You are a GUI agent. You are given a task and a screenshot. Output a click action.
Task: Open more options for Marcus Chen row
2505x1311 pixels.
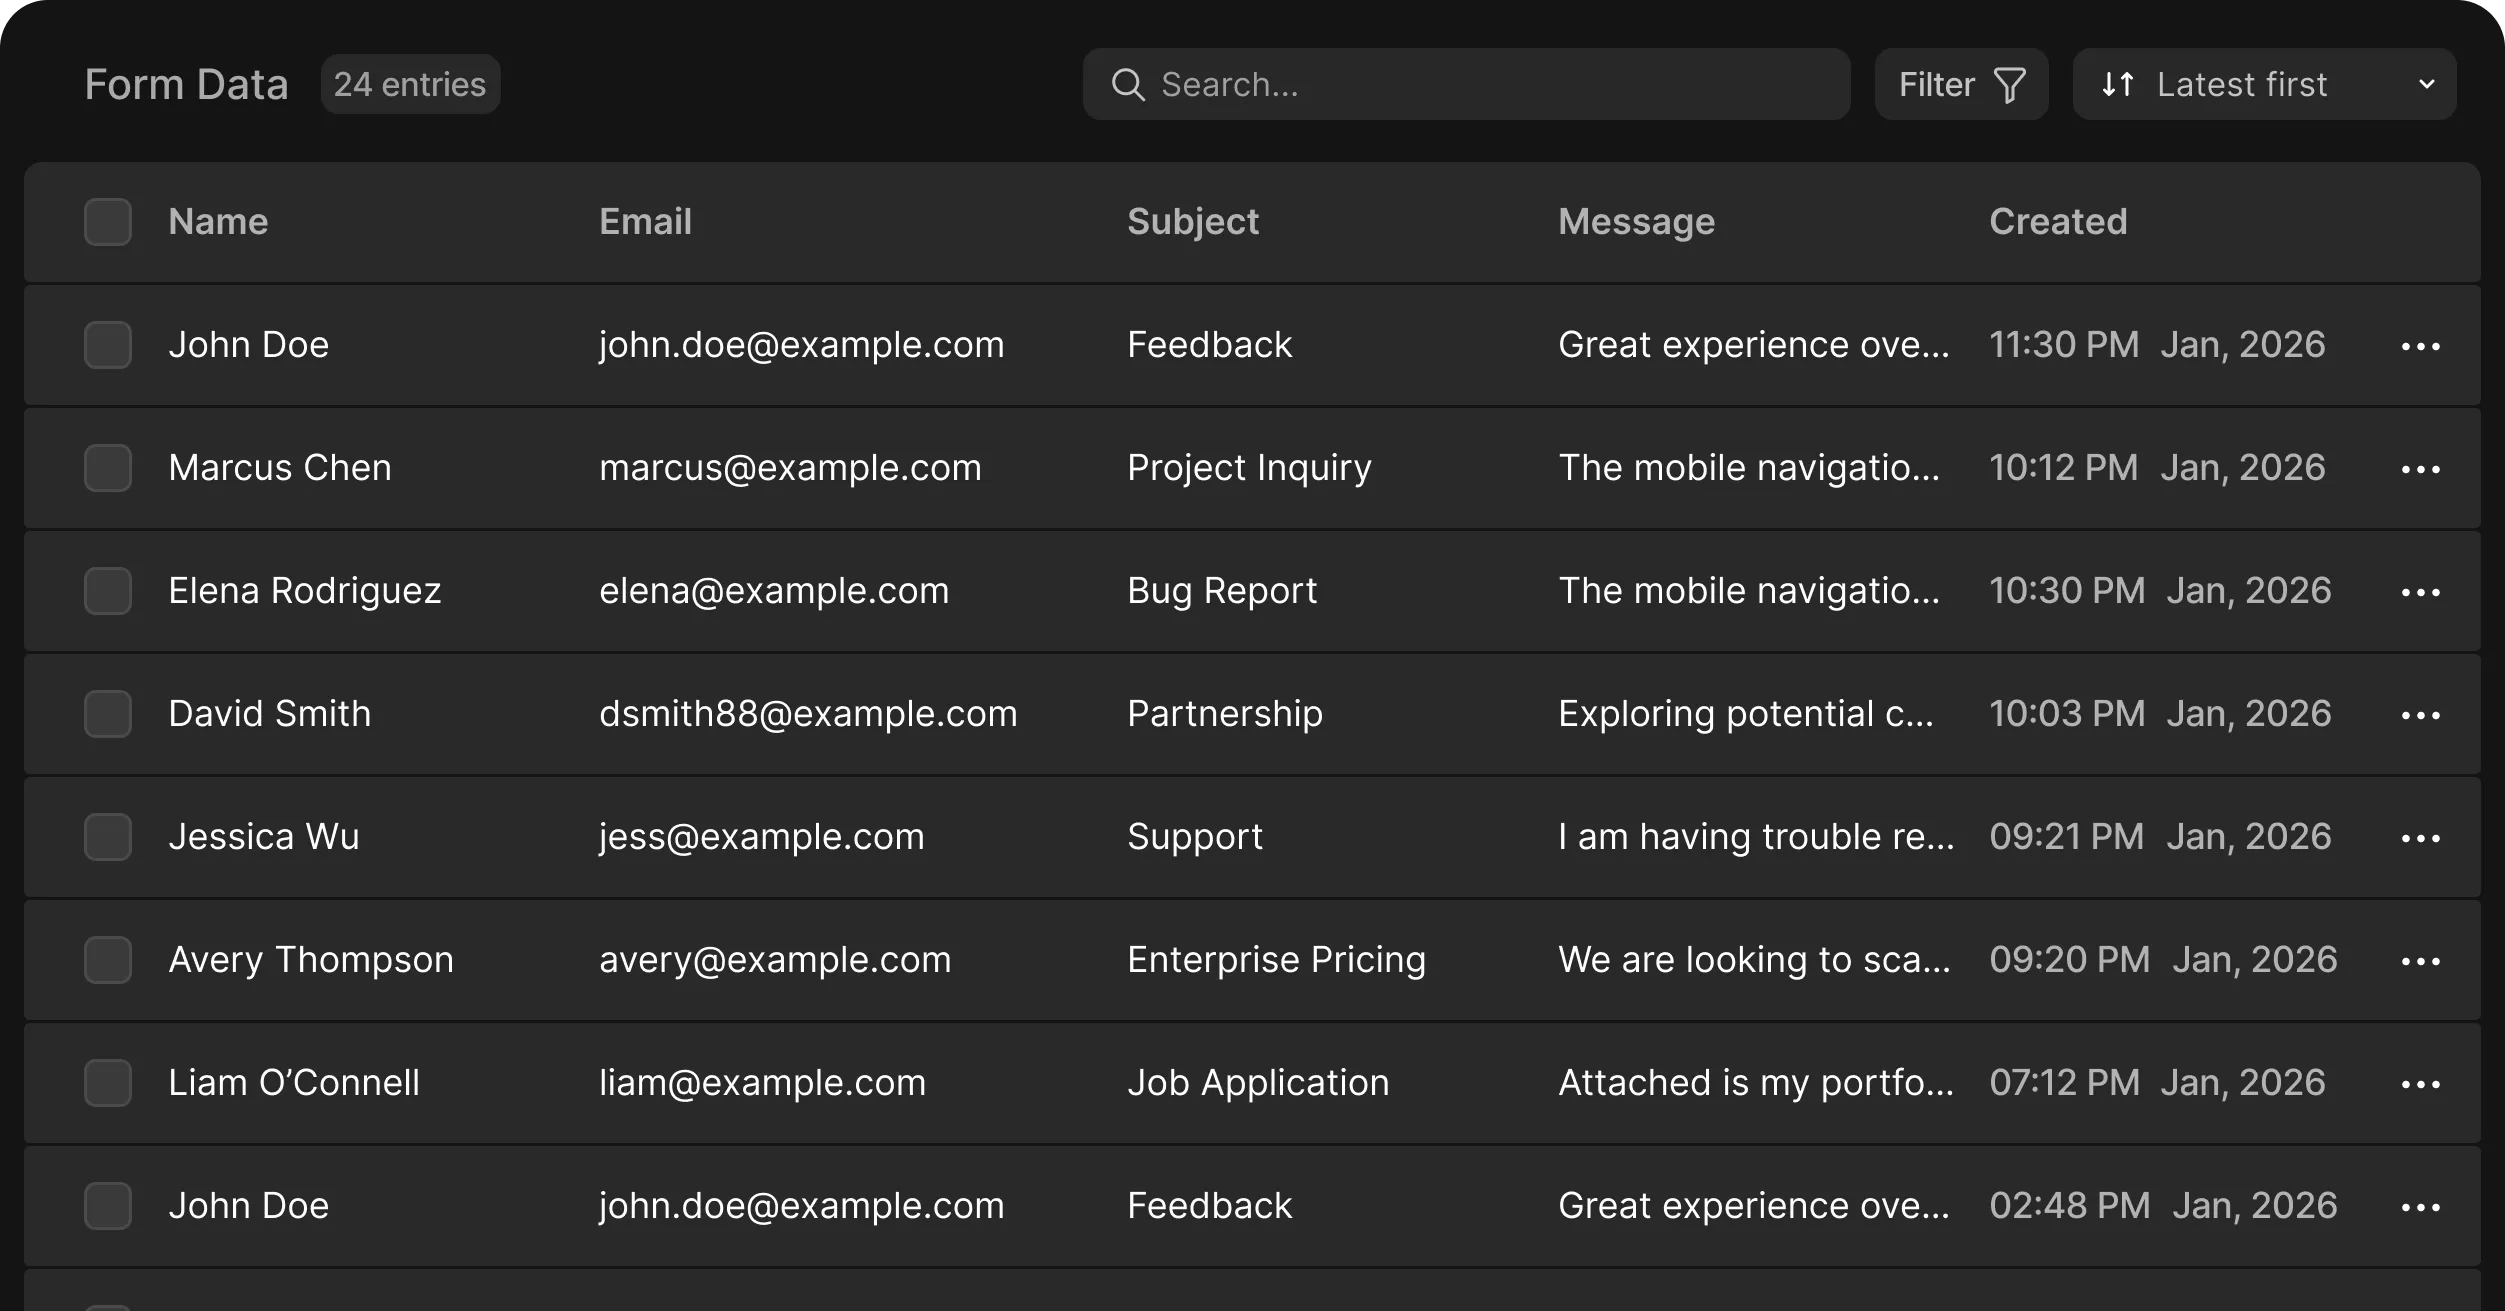[x=2420, y=469]
